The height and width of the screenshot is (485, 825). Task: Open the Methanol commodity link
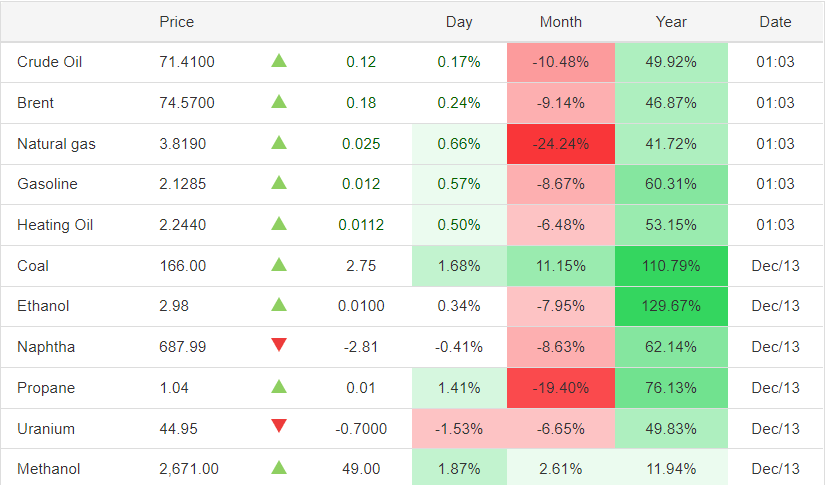point(48,469)
